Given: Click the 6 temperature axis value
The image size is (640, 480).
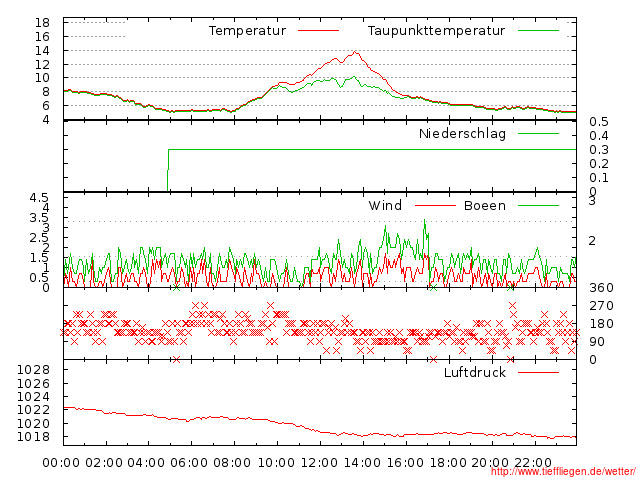Looking at the screenshot, I should pyautogui.click(x=46, y=105).
